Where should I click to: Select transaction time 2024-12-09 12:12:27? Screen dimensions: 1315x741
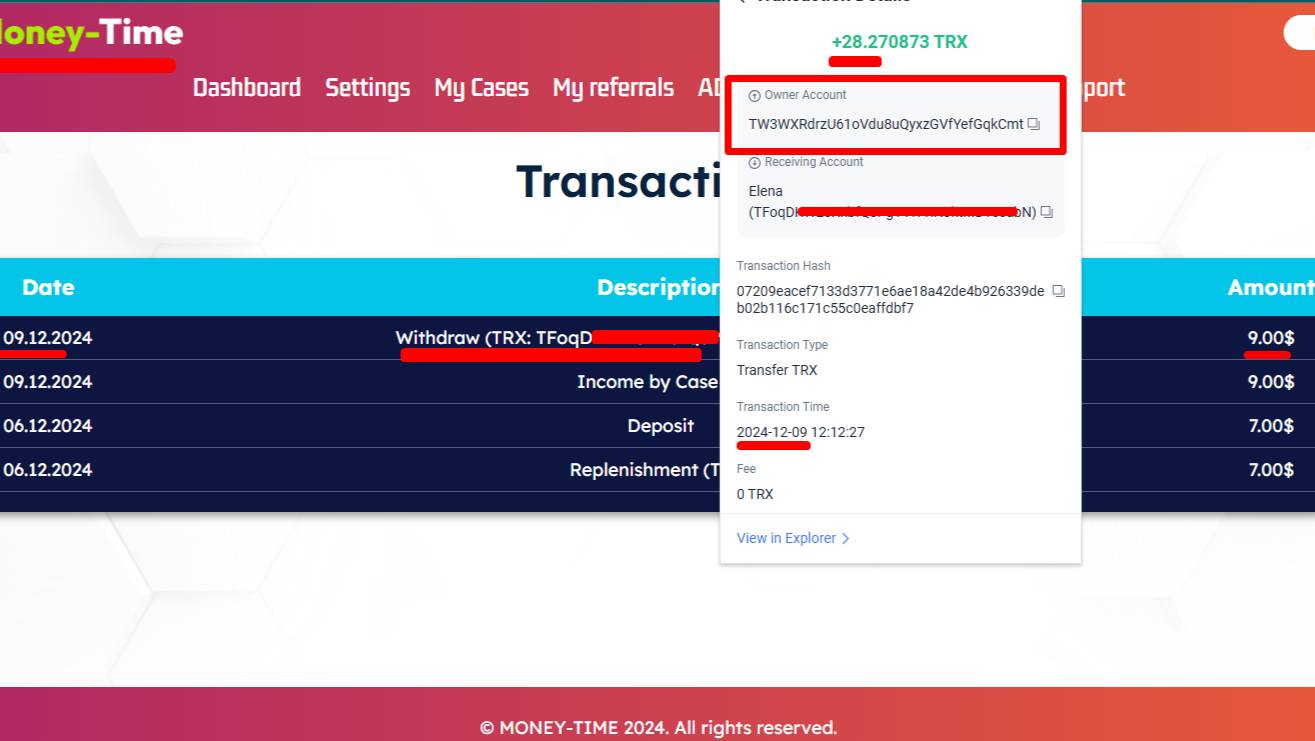801,432
